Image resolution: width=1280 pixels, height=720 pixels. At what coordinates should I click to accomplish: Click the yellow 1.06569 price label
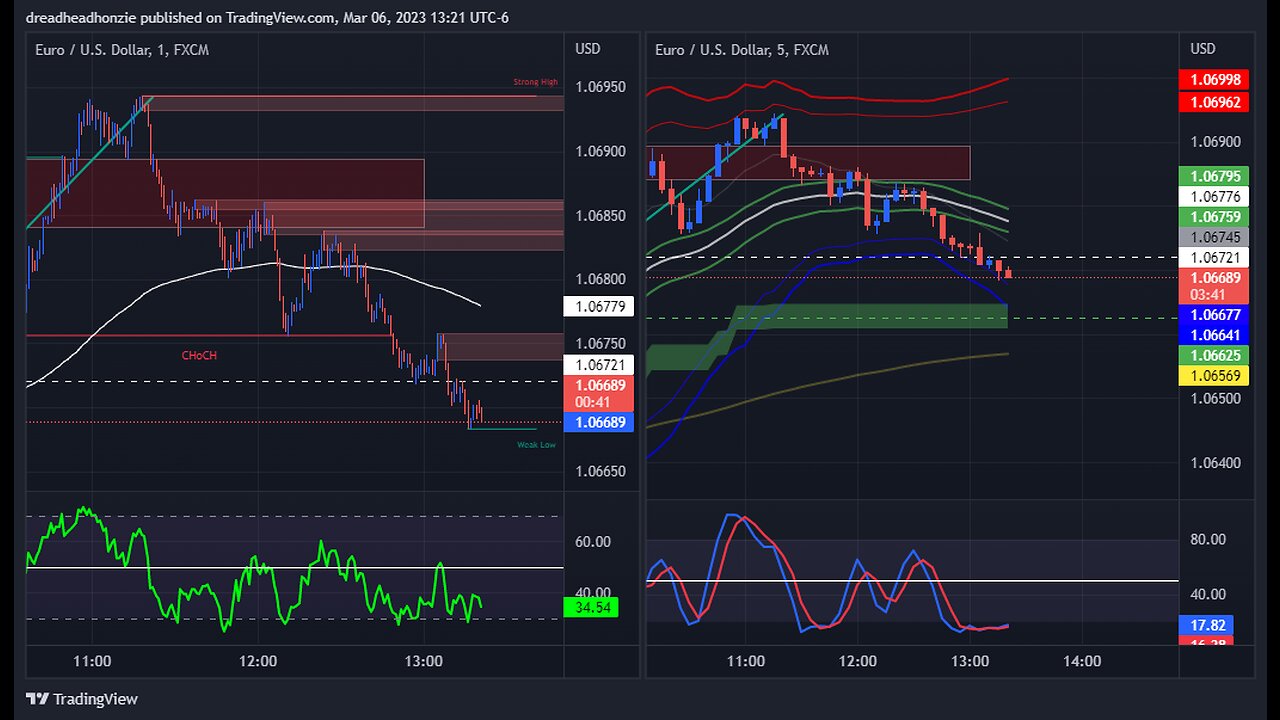(x=1216, y=376)
